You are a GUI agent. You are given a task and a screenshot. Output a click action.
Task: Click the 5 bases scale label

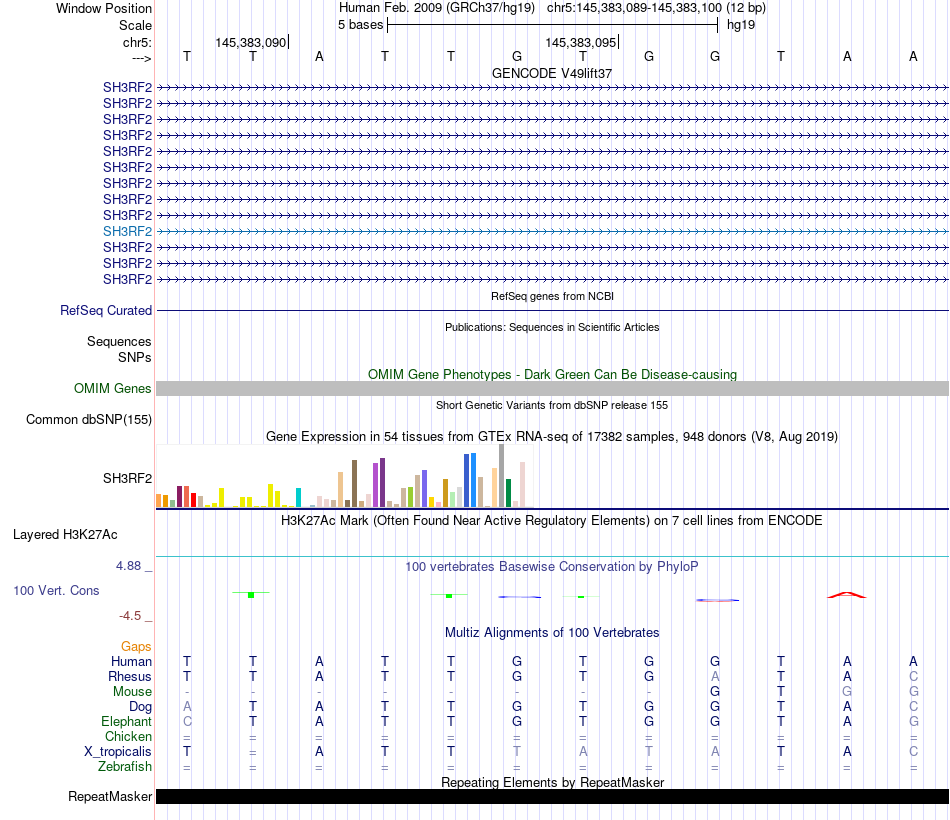[360, 25]
